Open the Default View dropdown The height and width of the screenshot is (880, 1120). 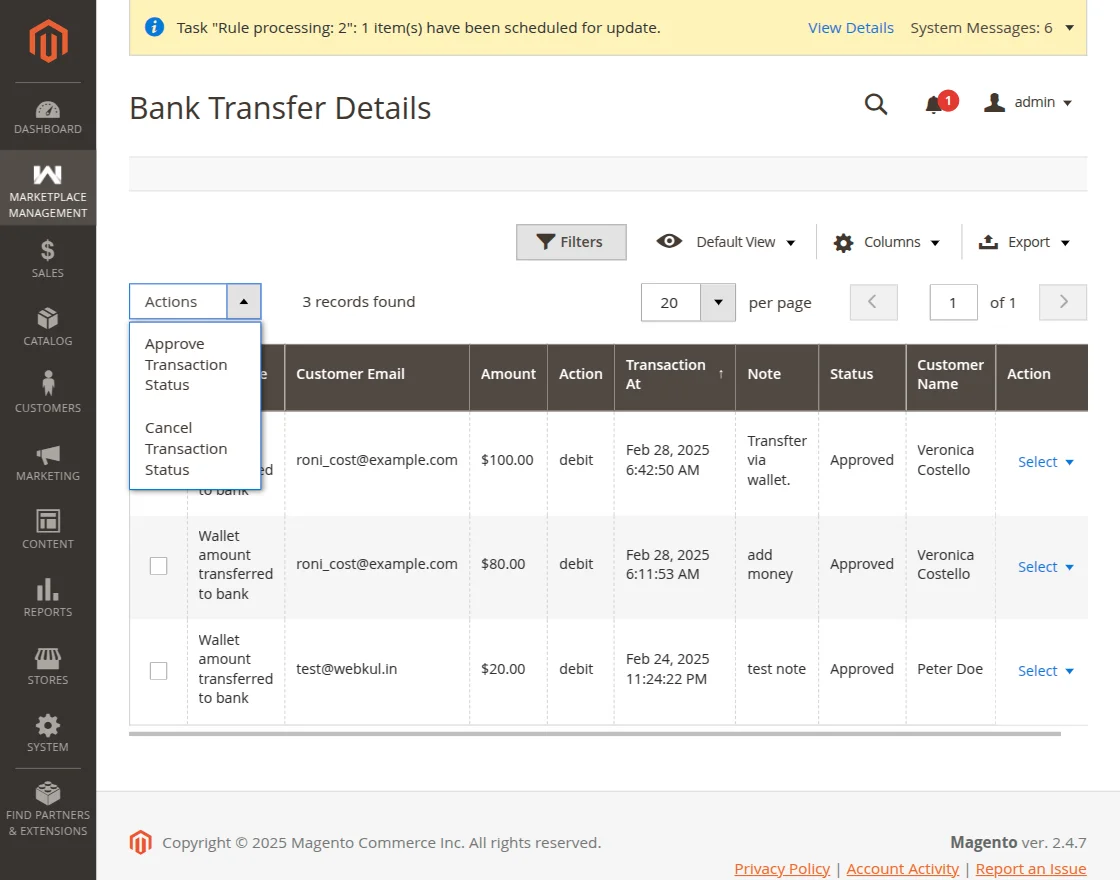pyautogui.click(x=737, y=242)
